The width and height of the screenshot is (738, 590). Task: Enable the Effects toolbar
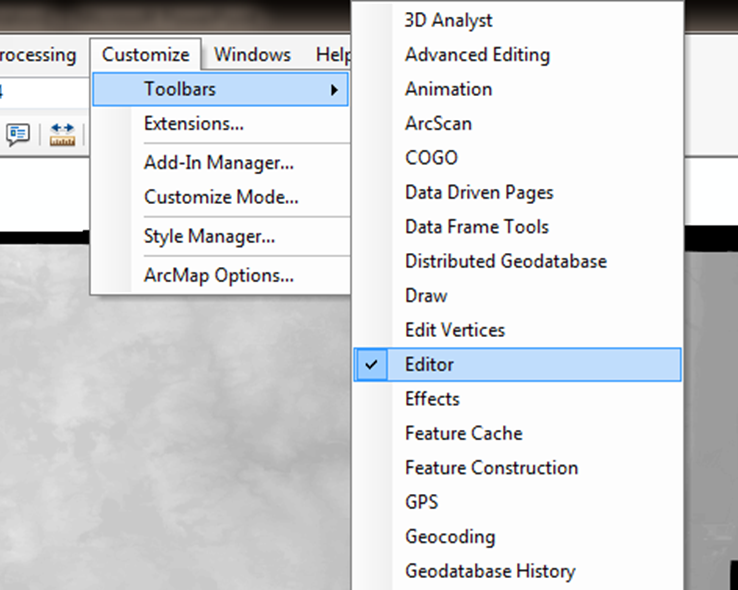517,399
